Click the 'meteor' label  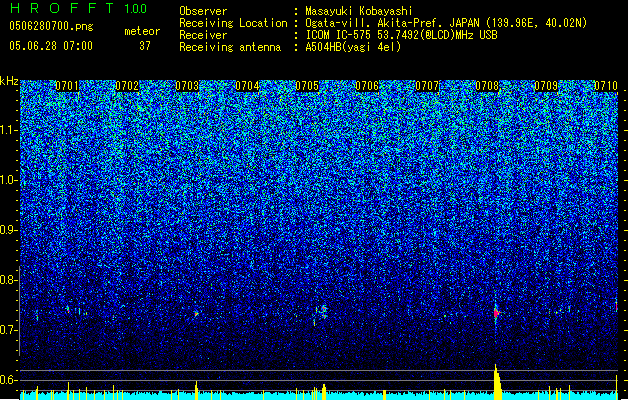(142, 31)
